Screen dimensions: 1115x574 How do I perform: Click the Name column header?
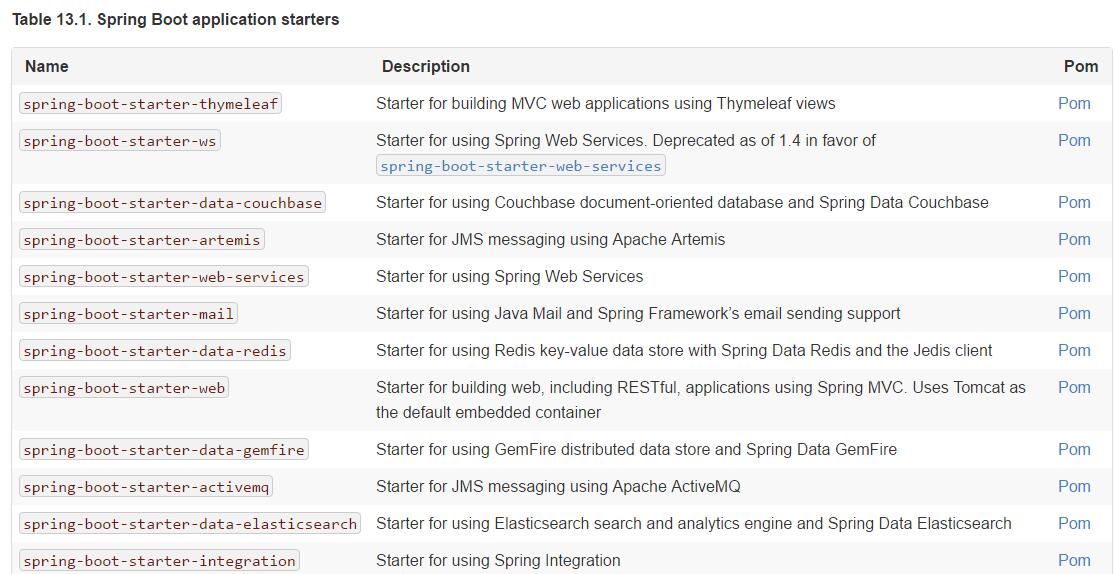[47, 66]
